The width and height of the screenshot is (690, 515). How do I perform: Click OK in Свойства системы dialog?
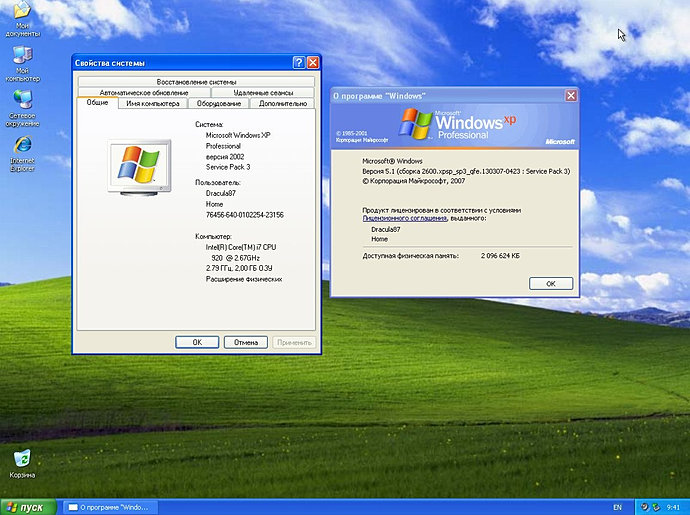click(x=197, y=342)
